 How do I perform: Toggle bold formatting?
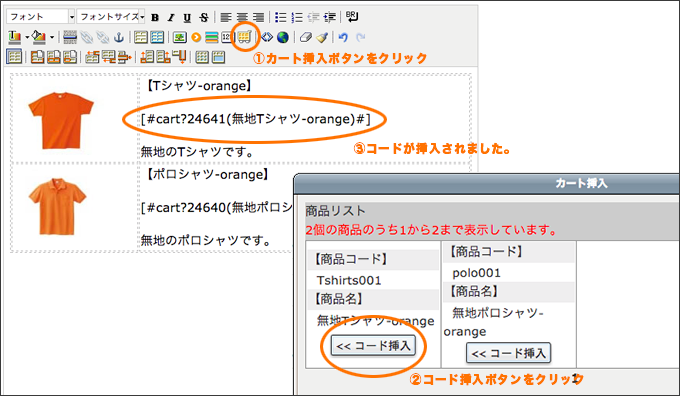click(155, 17)
